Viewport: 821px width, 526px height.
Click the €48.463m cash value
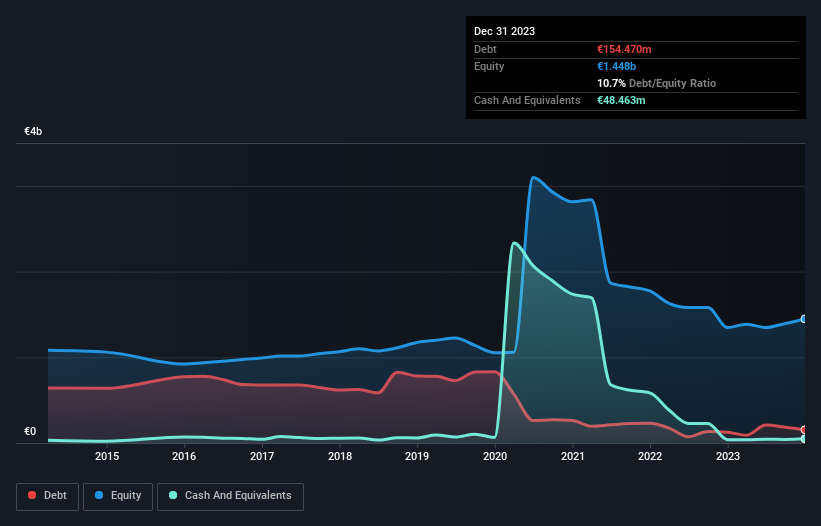(x=621, y=100)
